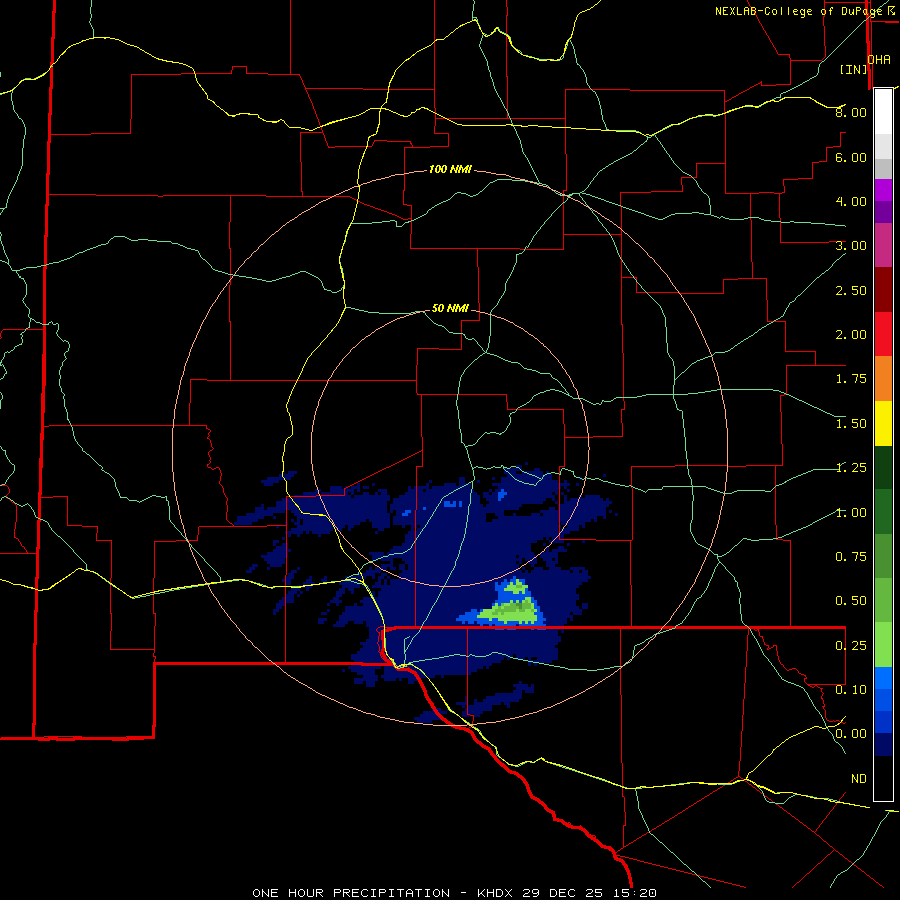Click the ND legend label
The image size is (900, 900).
click(x=859, y=779)
